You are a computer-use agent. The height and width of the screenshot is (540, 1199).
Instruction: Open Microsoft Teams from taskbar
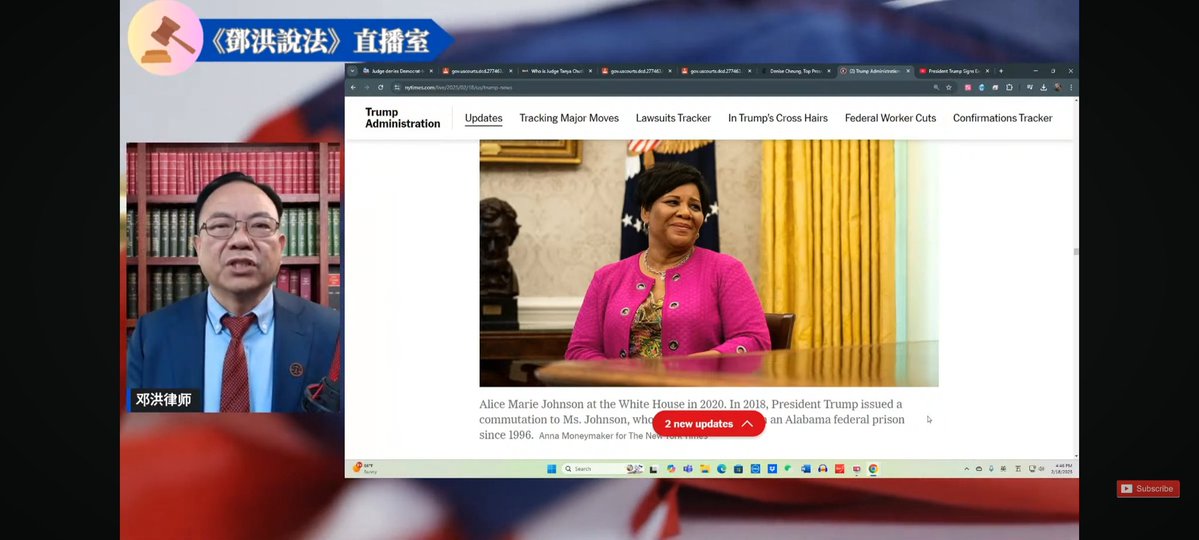pos(687,469)
